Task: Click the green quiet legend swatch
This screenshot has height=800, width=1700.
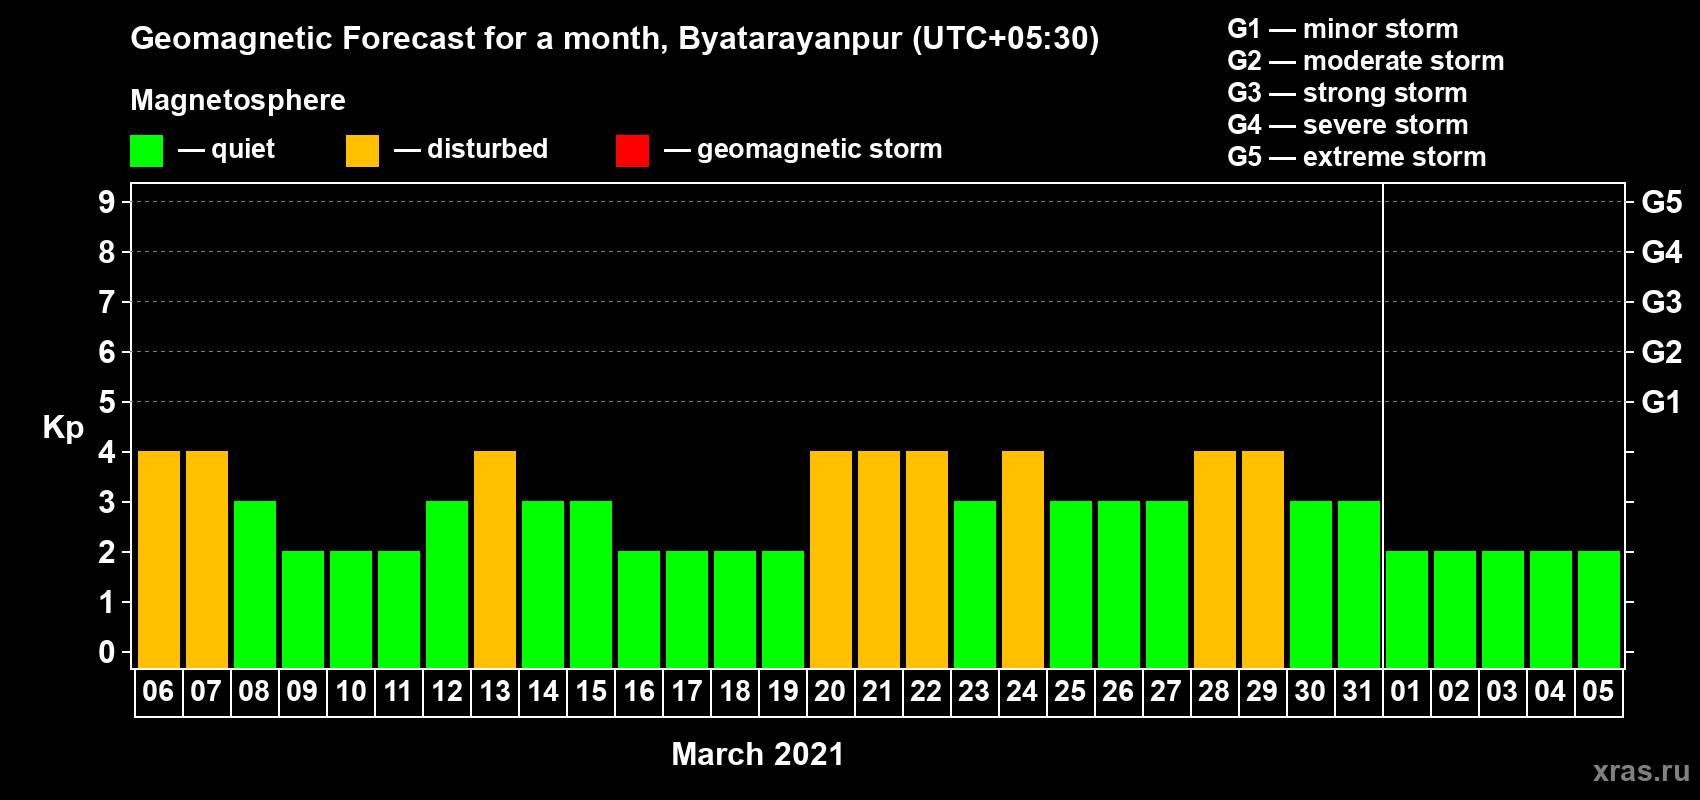Action: pyautogui.click(x=146, y=151)
